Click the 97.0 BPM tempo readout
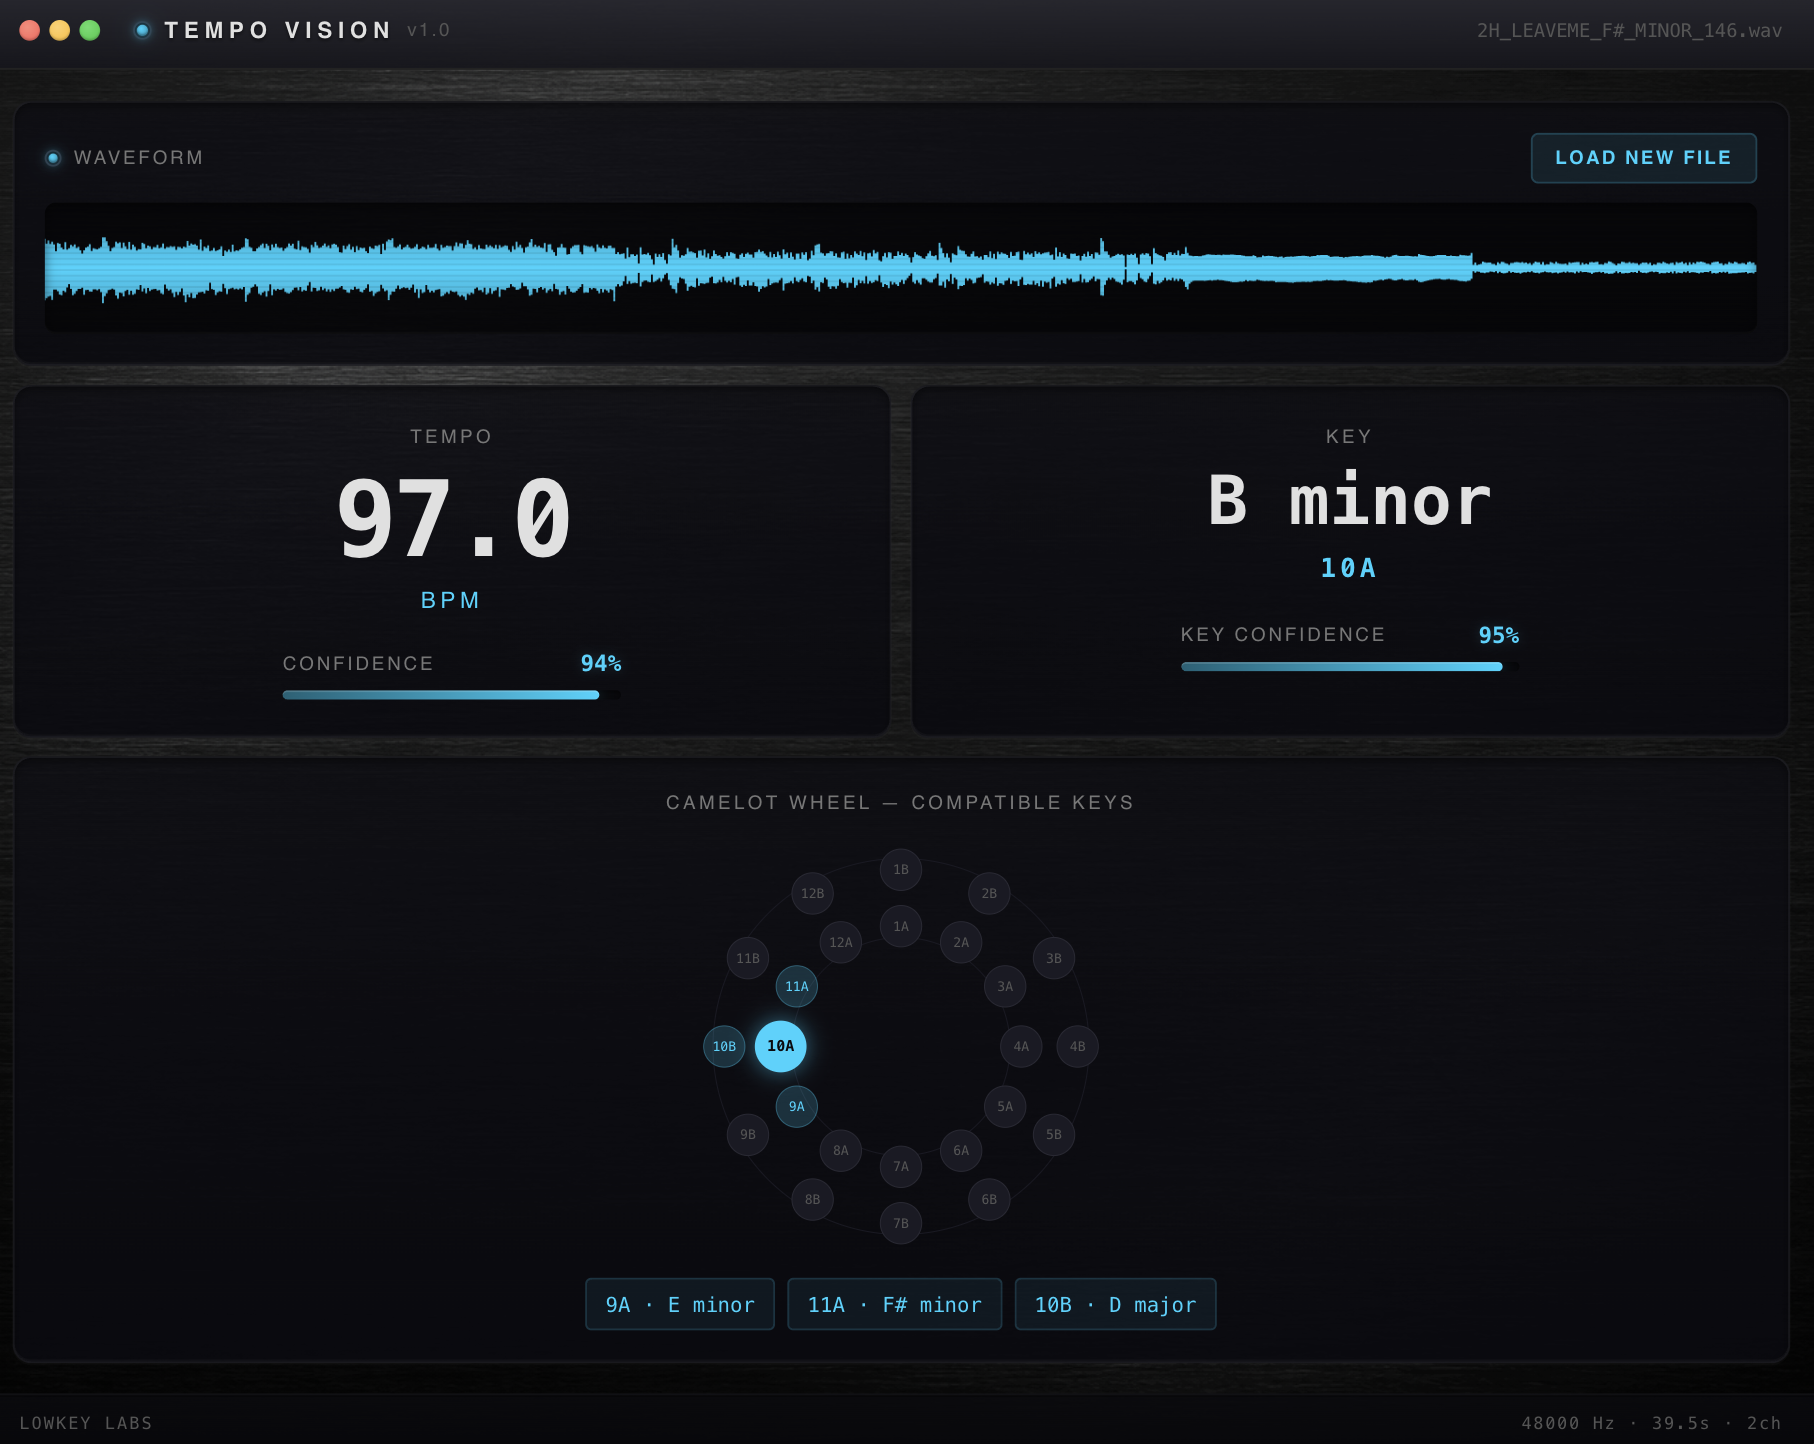The height and width of the screenshot is (1444, 1814). tap(453, 518)
